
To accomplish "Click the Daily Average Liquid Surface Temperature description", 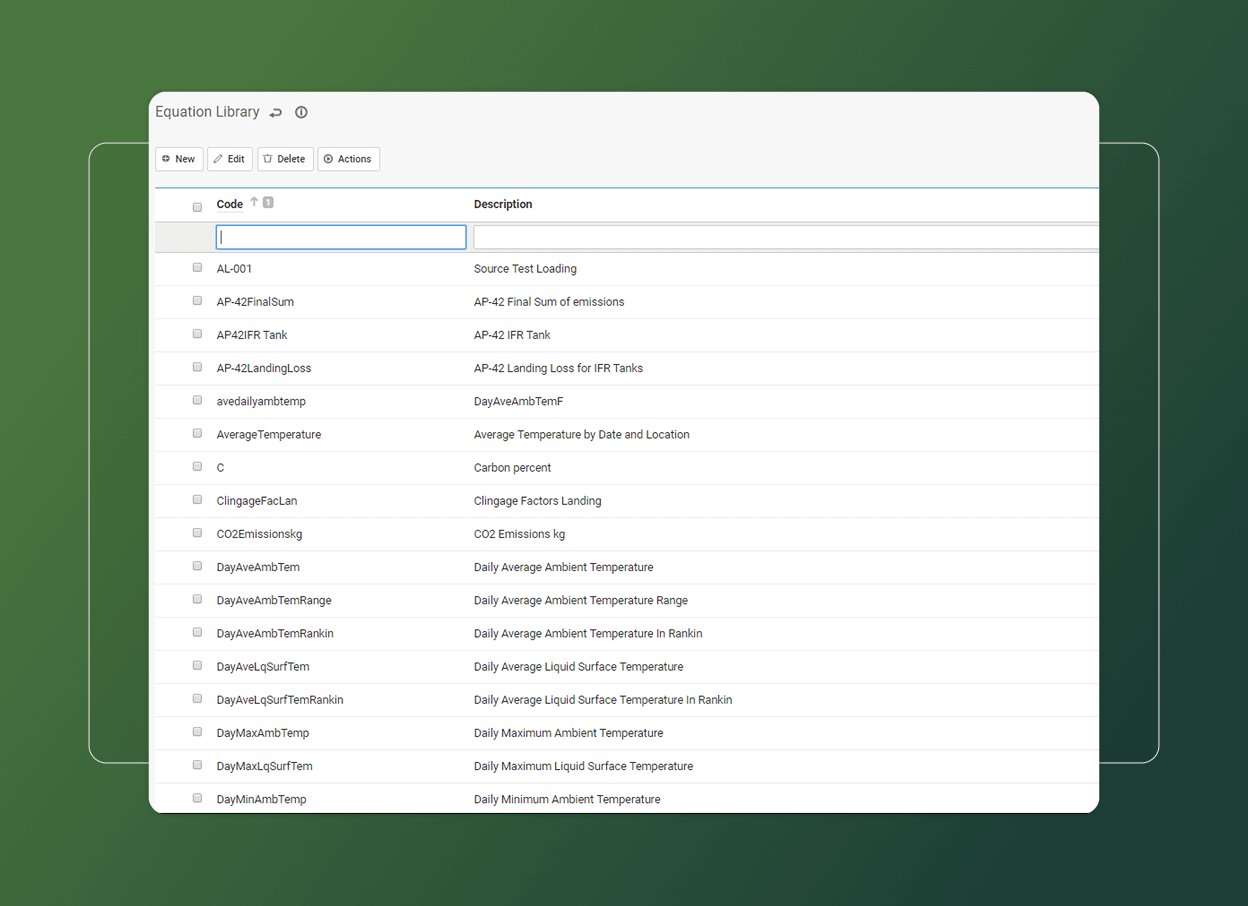I will (x=578, y=667).
